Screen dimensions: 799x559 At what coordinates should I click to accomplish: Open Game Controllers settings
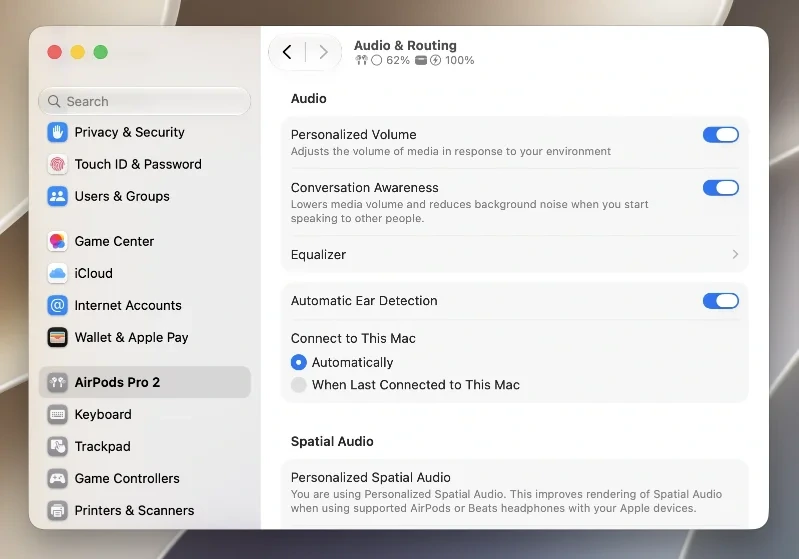pyautogui.click(x=145, y=478)
